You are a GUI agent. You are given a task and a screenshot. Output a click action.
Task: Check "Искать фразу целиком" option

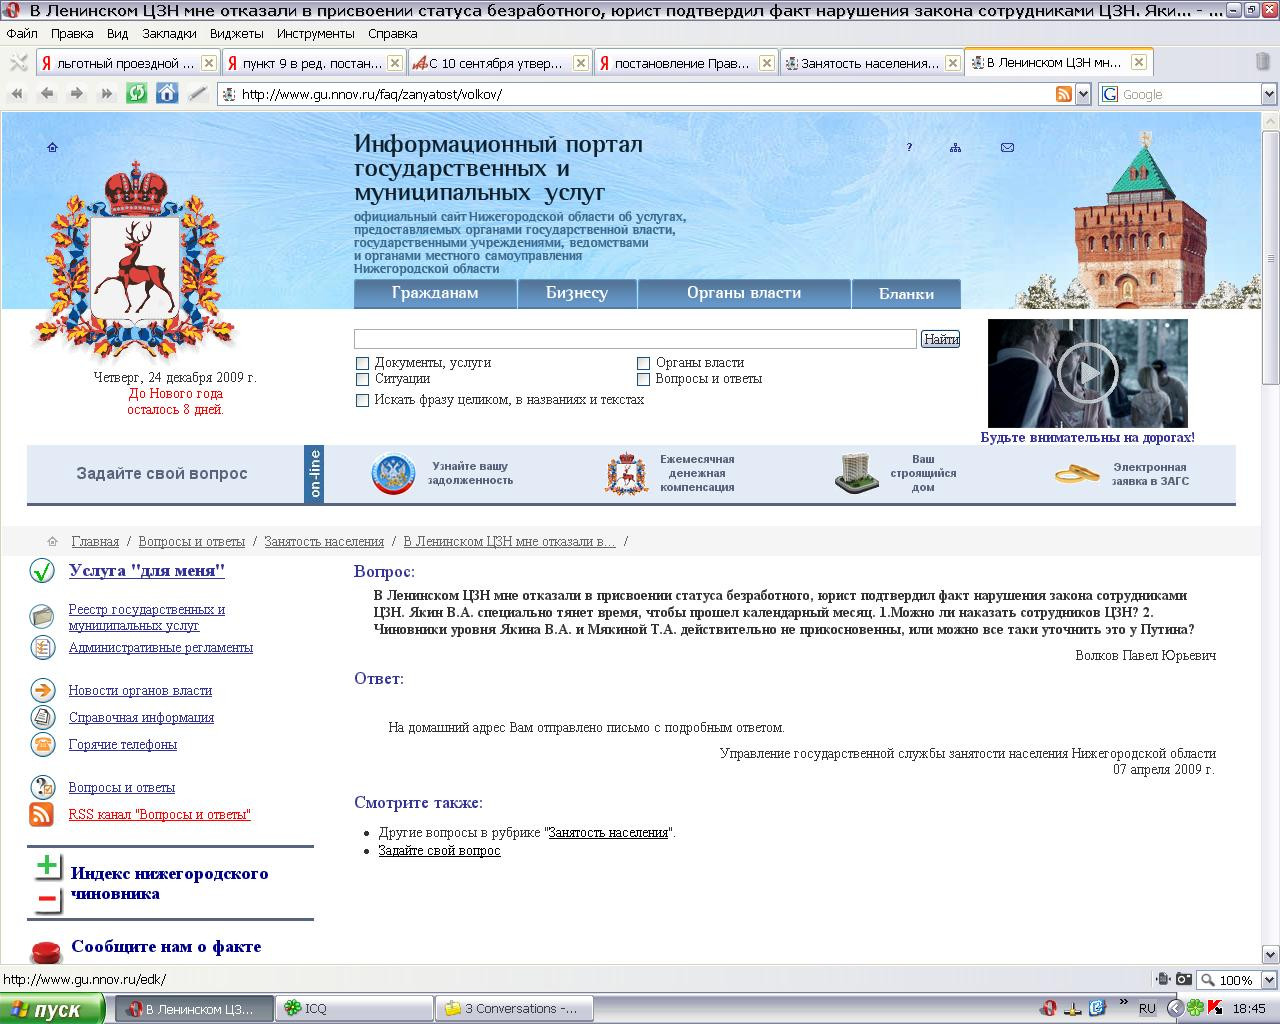click(362, 400)
